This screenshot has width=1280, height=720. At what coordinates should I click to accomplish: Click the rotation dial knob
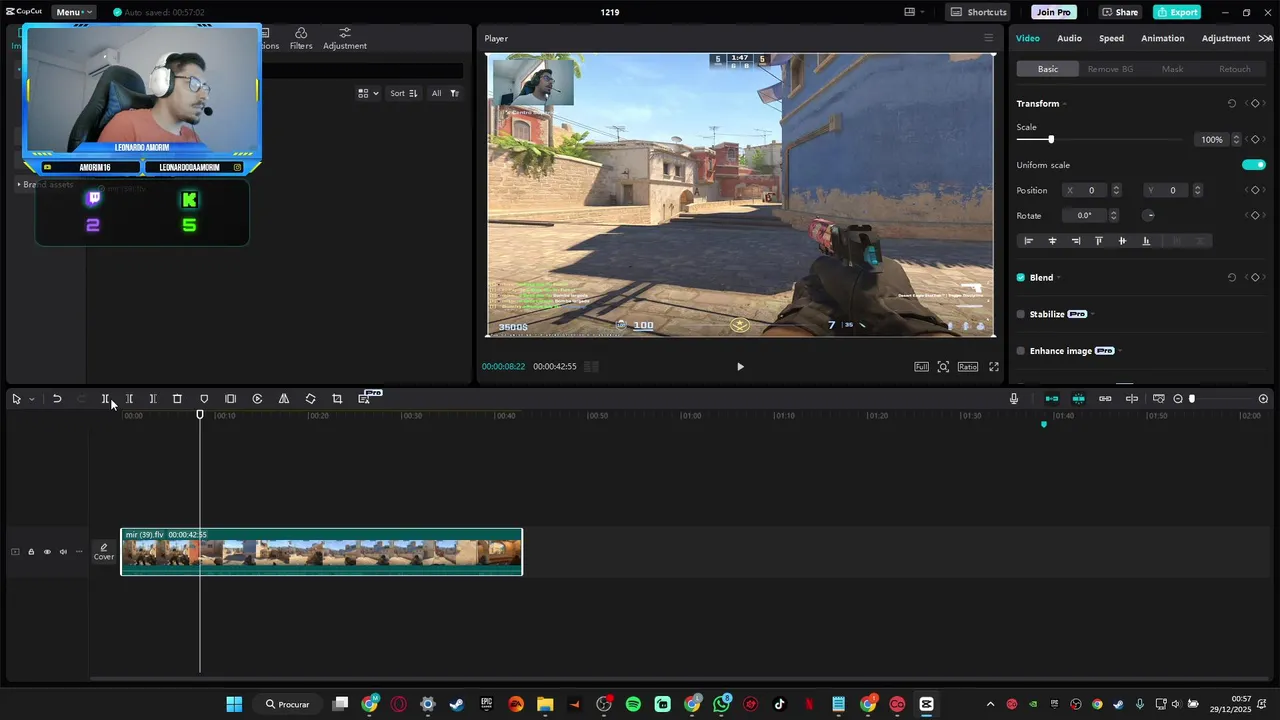point(1150,215)
